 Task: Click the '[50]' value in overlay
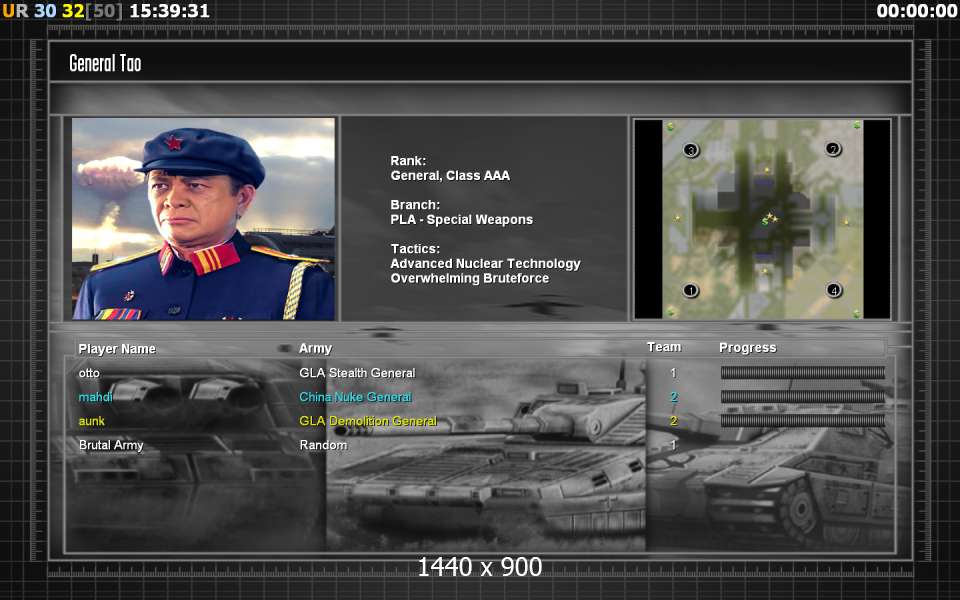coord(103,10)
